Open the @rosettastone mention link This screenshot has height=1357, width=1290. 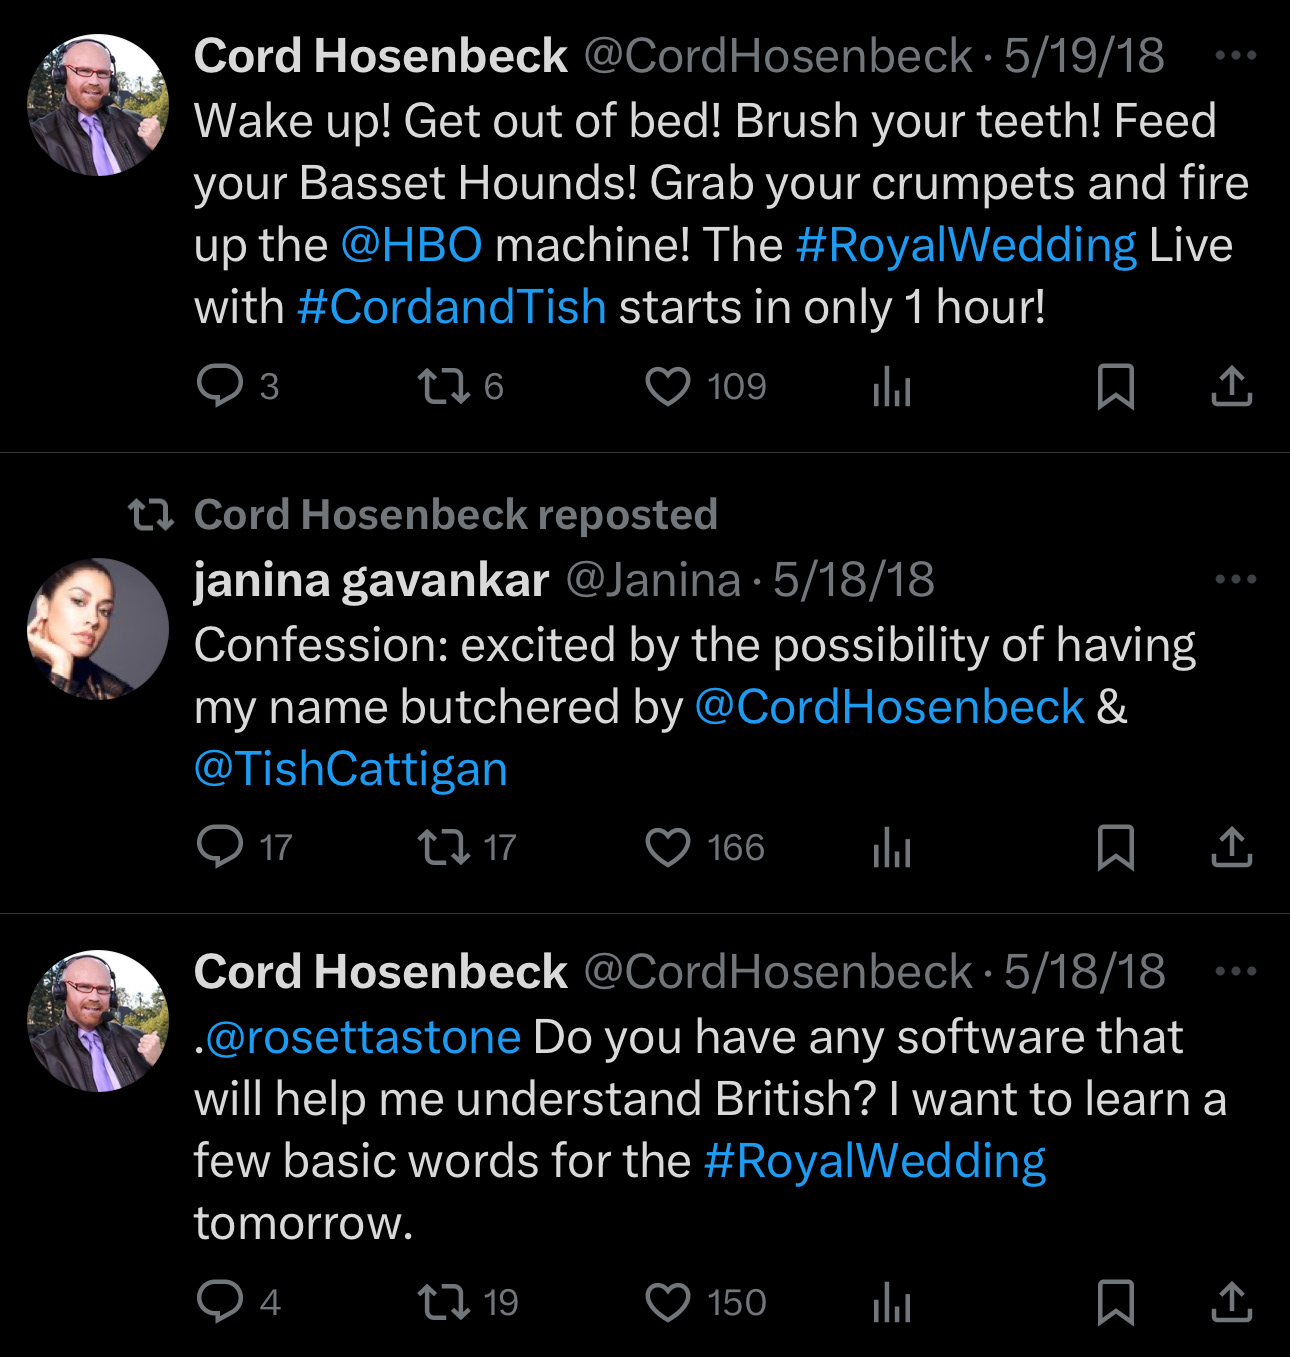(x=362, y=1037)
